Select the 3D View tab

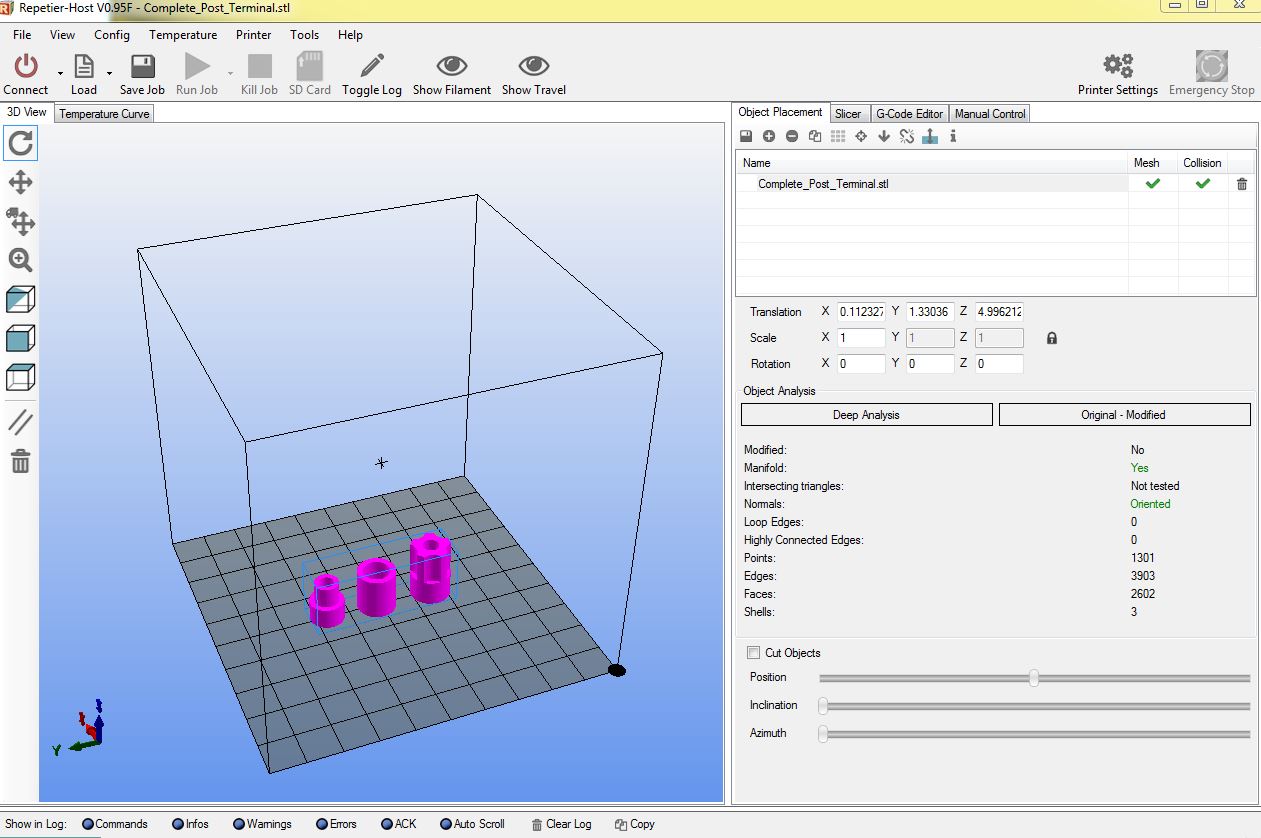27,112
